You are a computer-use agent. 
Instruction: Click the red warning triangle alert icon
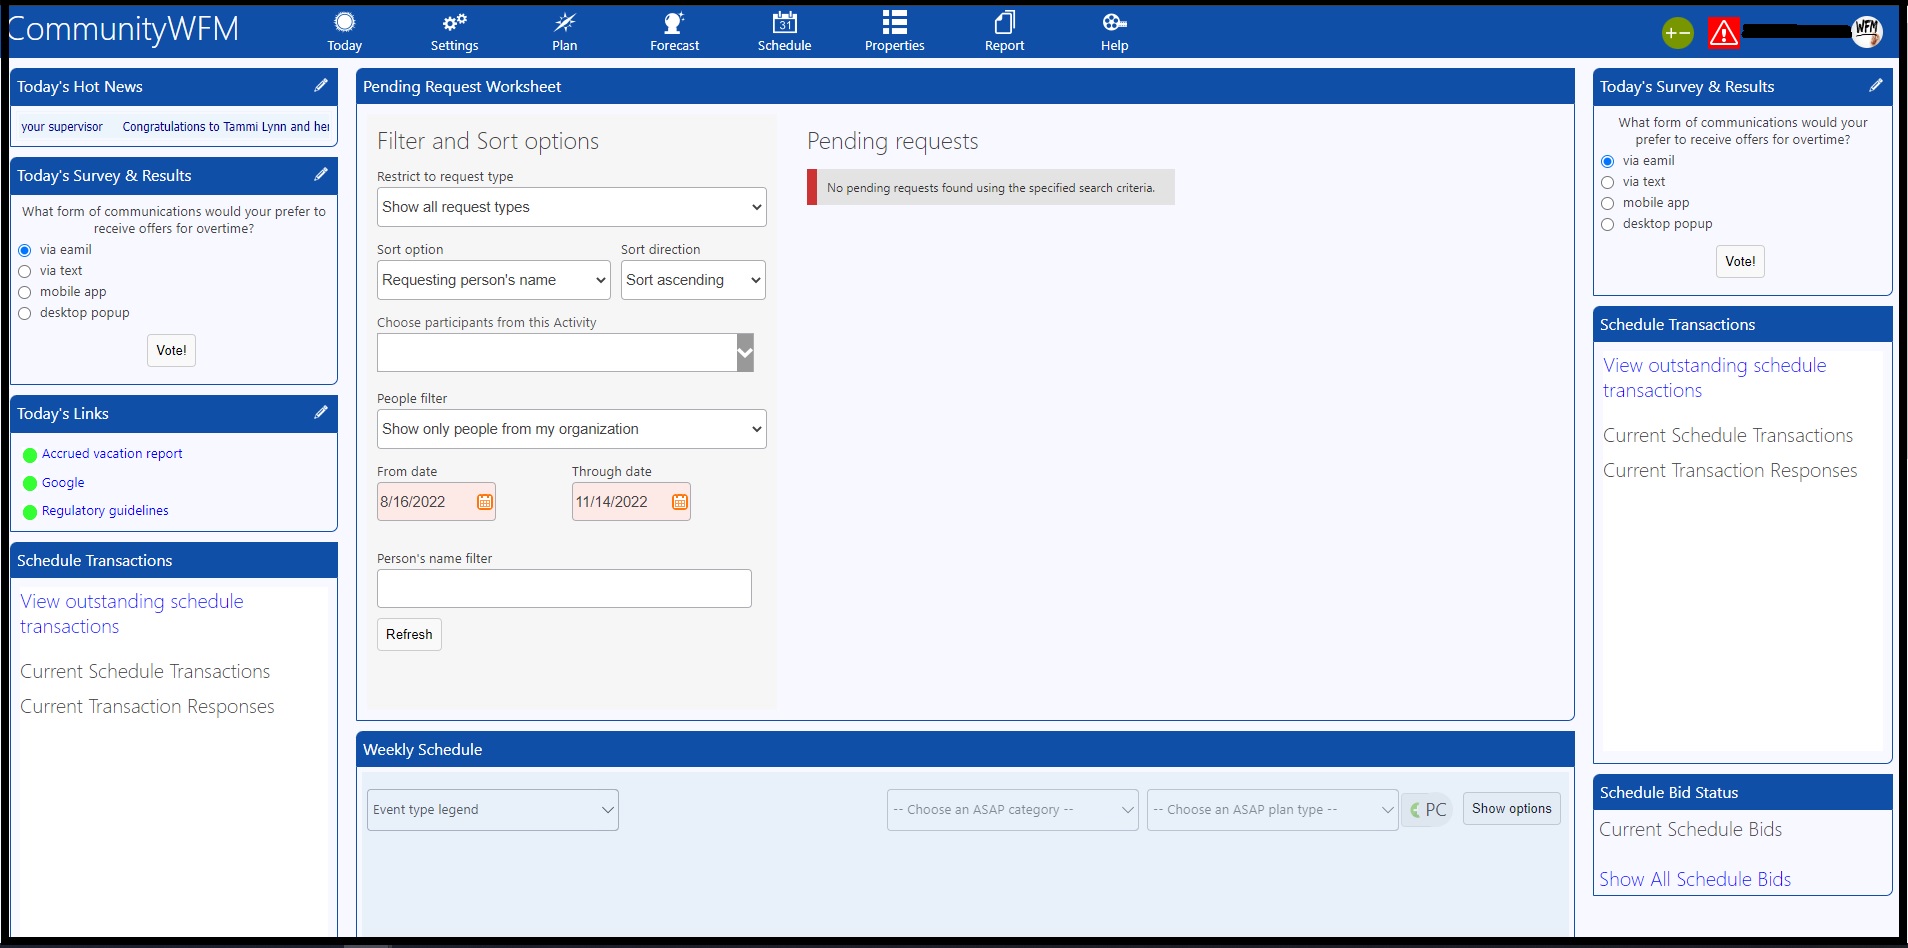click(x=1723, y=33)
